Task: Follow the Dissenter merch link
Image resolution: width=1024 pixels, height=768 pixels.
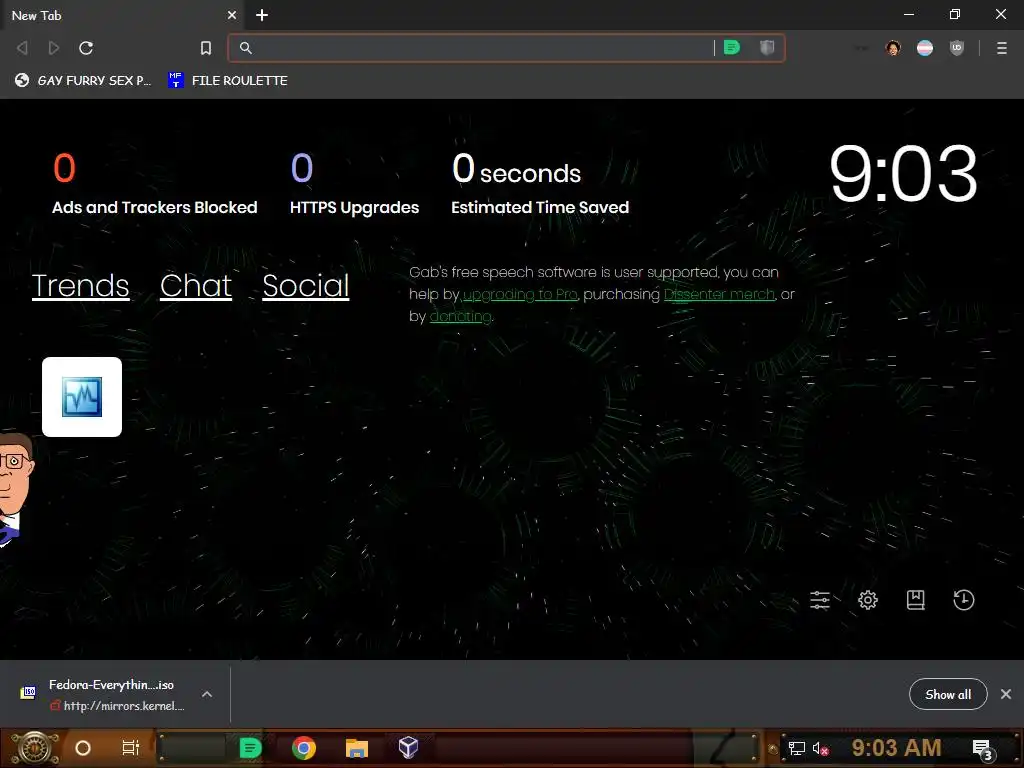Action: [719, 295]
